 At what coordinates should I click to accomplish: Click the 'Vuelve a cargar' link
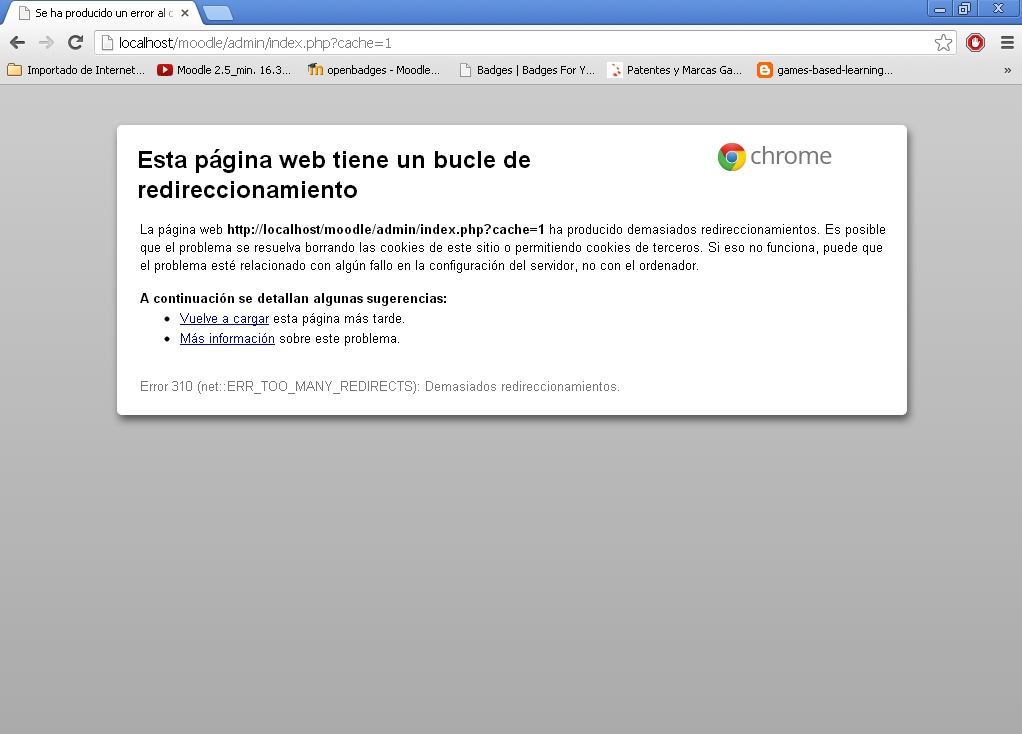click(x=224, y=318)
